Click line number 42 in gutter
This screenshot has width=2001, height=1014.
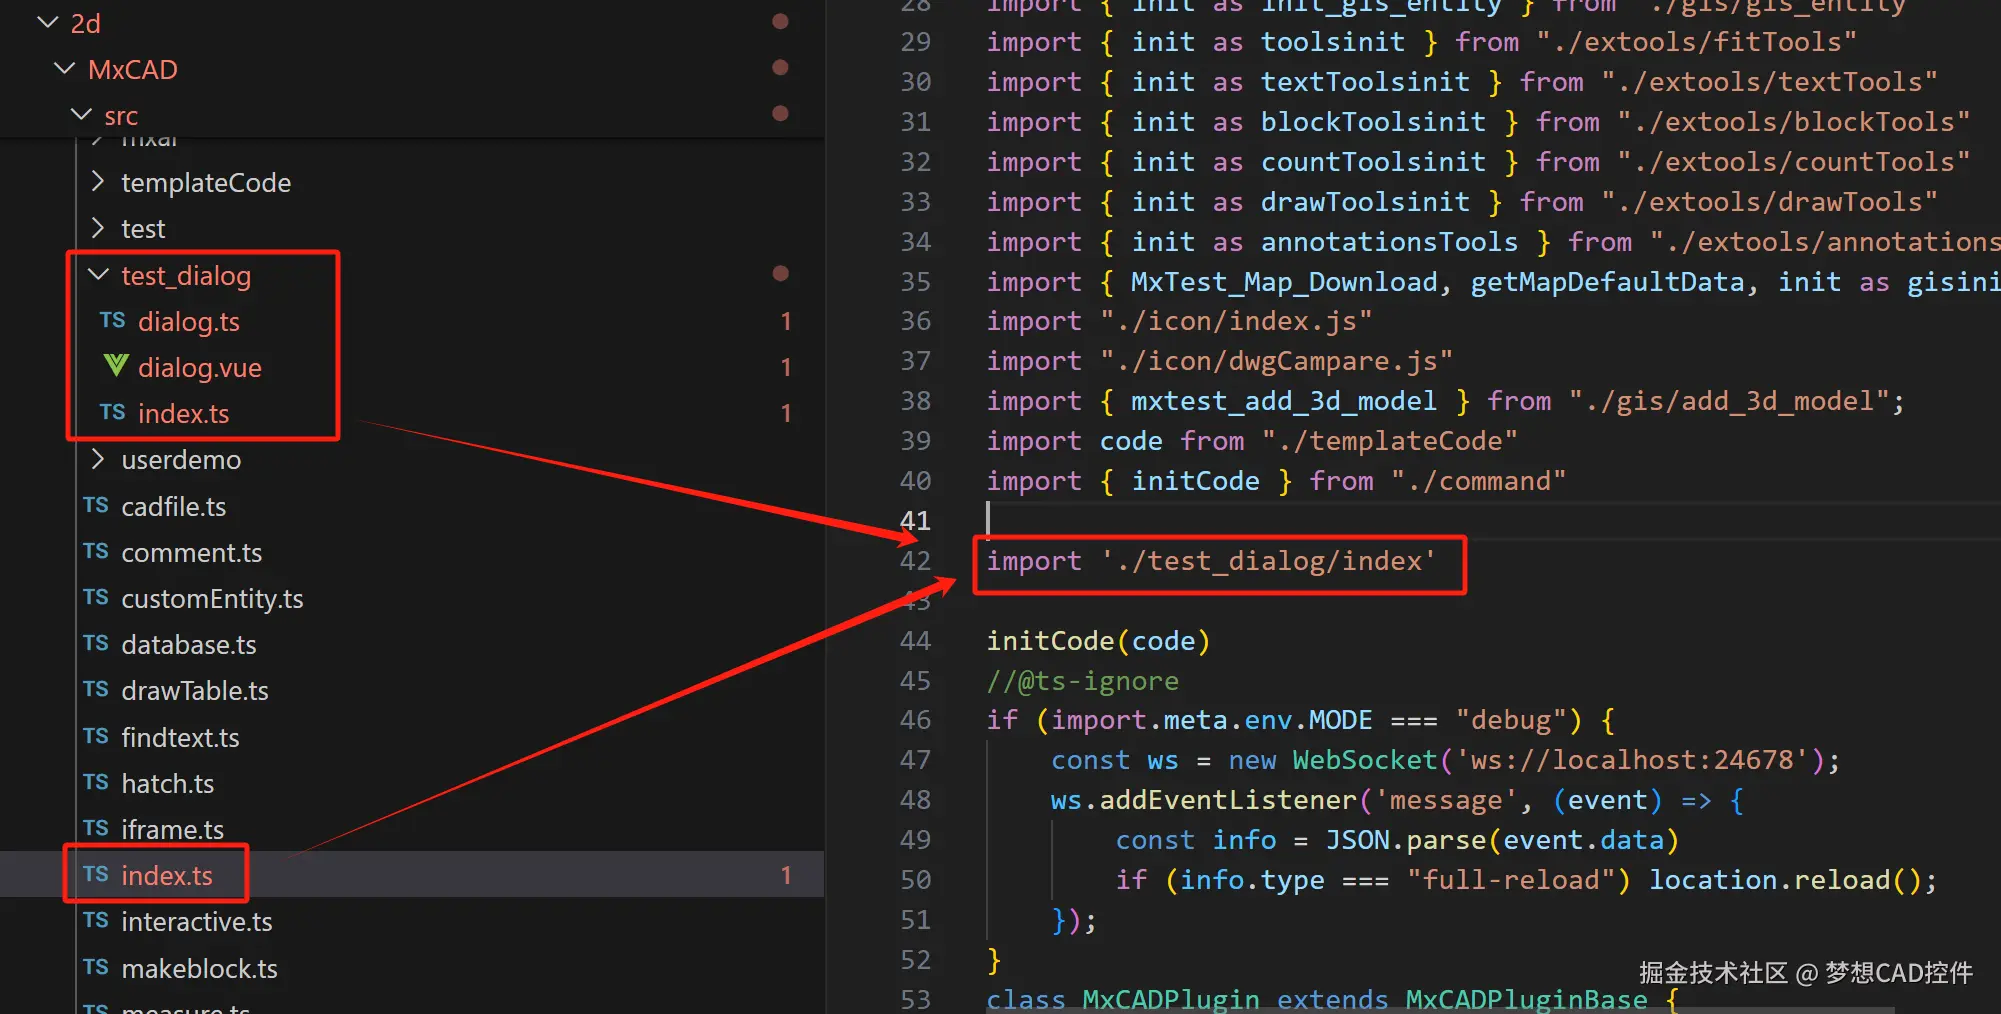tap(915, 560)
